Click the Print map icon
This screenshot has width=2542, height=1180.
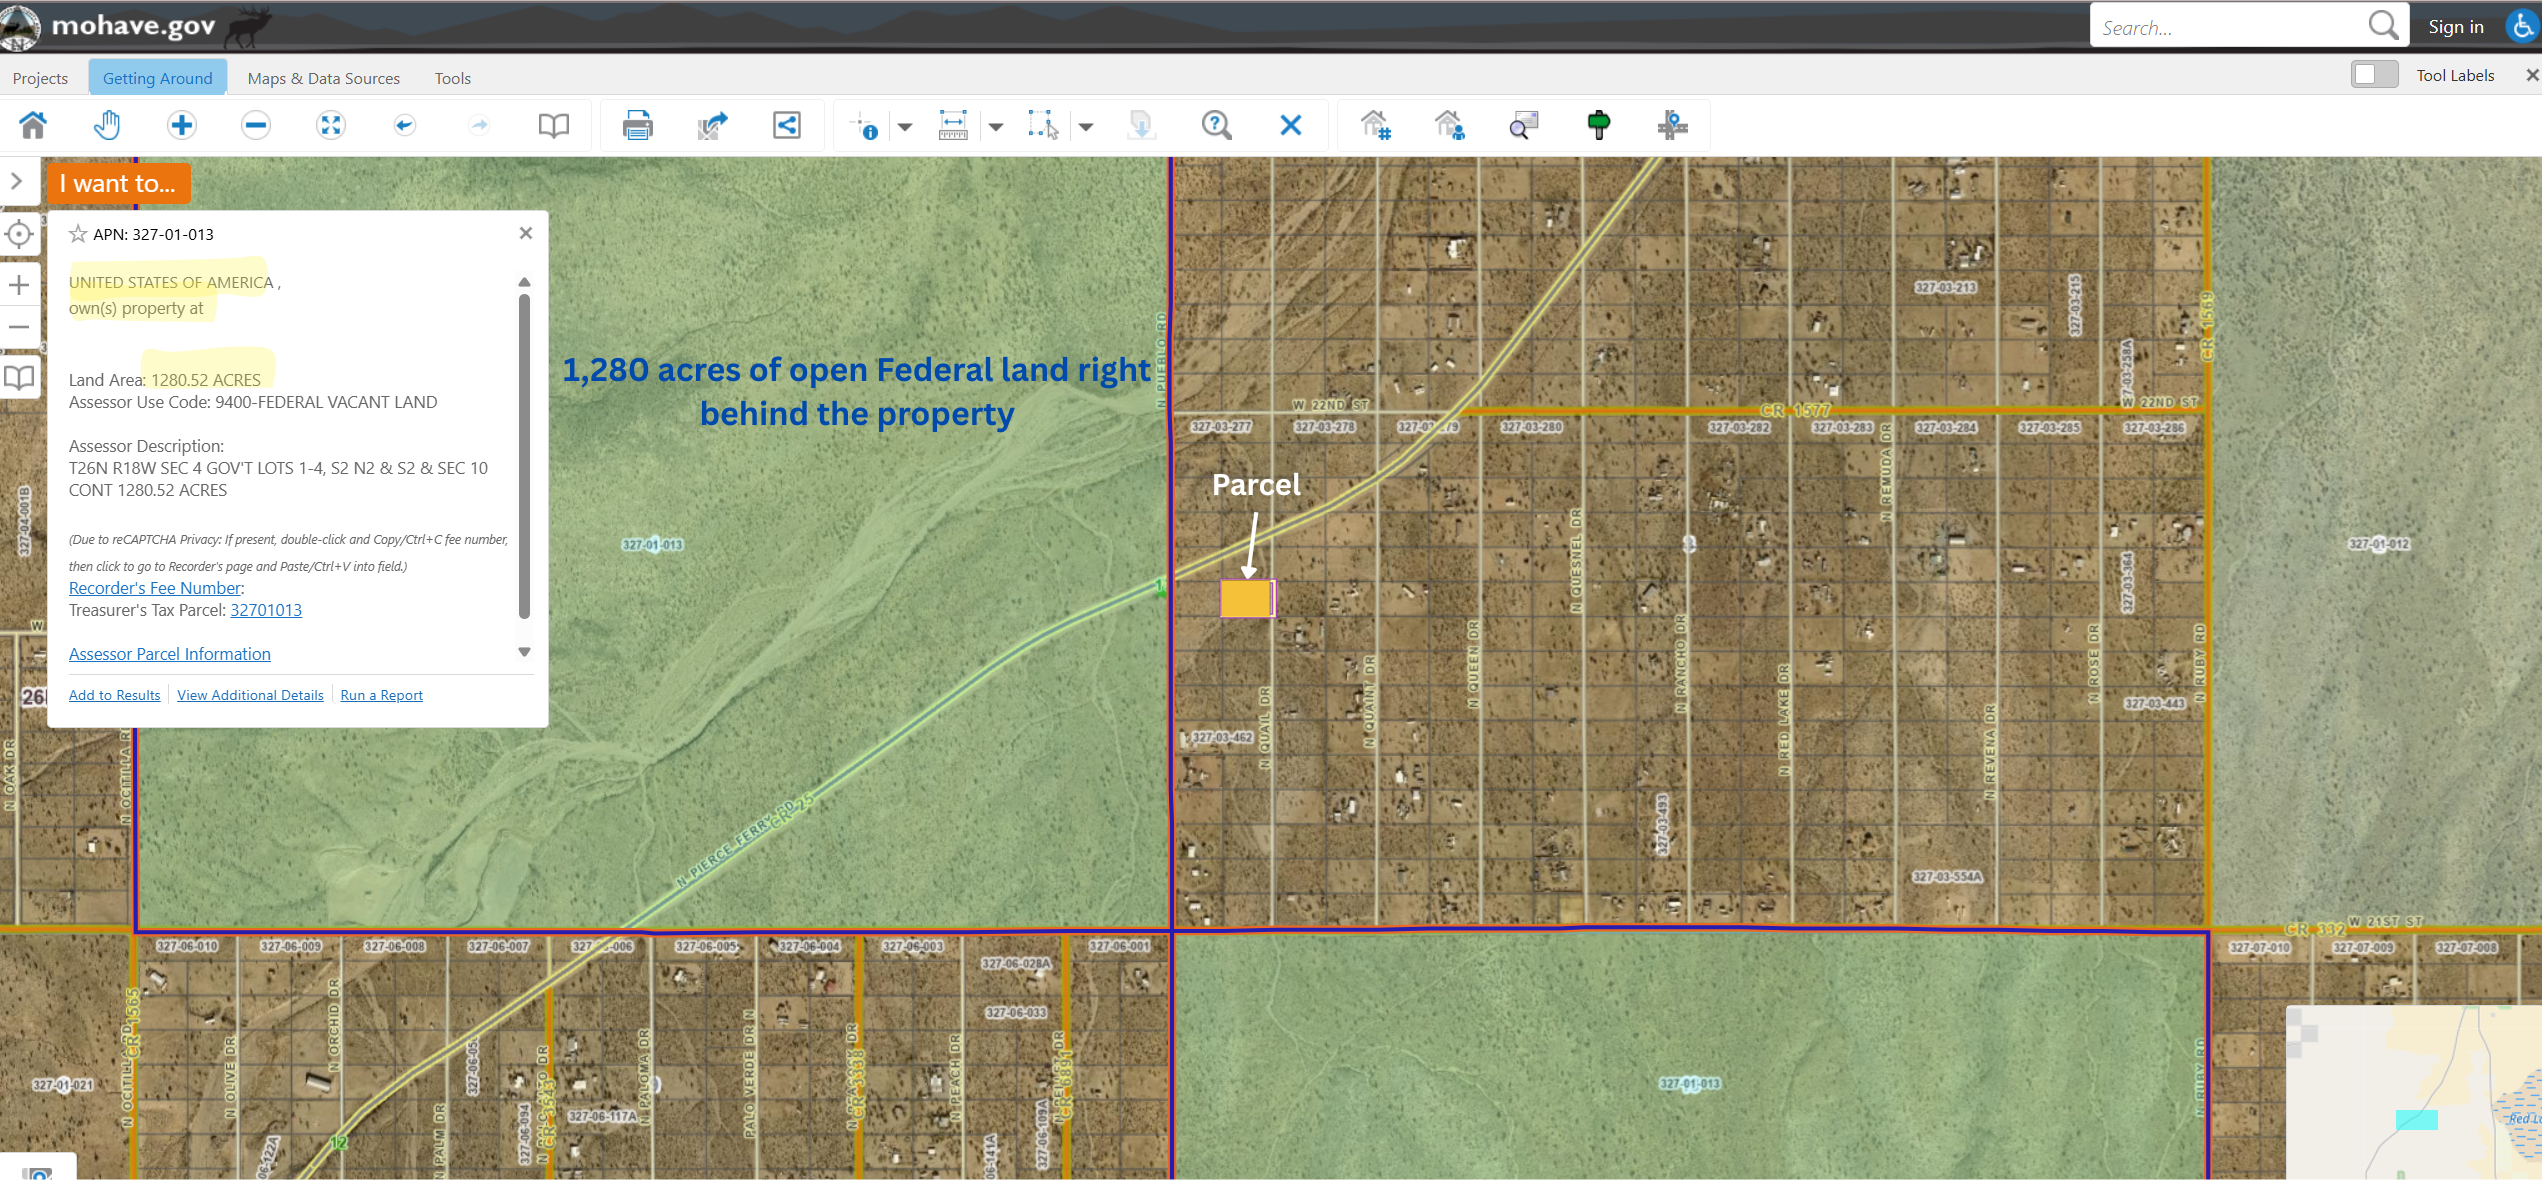637,125
